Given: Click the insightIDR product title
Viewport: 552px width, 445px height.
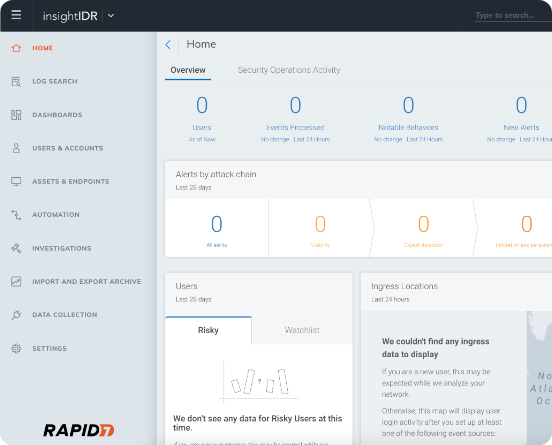Looking at the screenshot, I should tap(70, 16).
